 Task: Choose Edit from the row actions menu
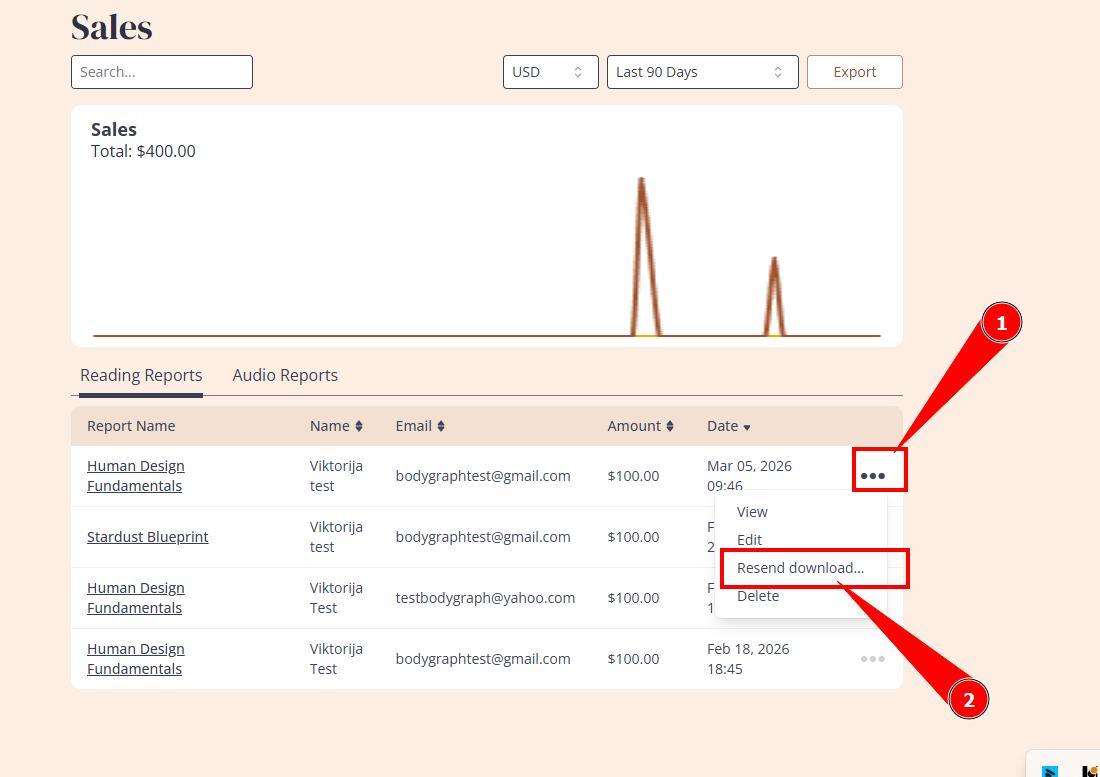(x=749, y=540)
